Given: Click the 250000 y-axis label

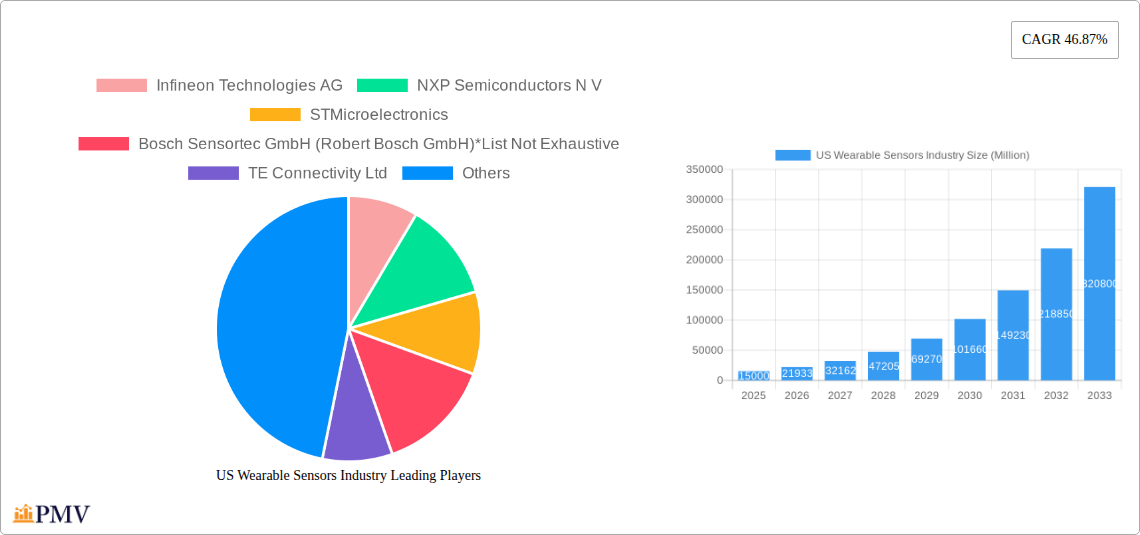Looking at the screenshot, I should 705,230.
